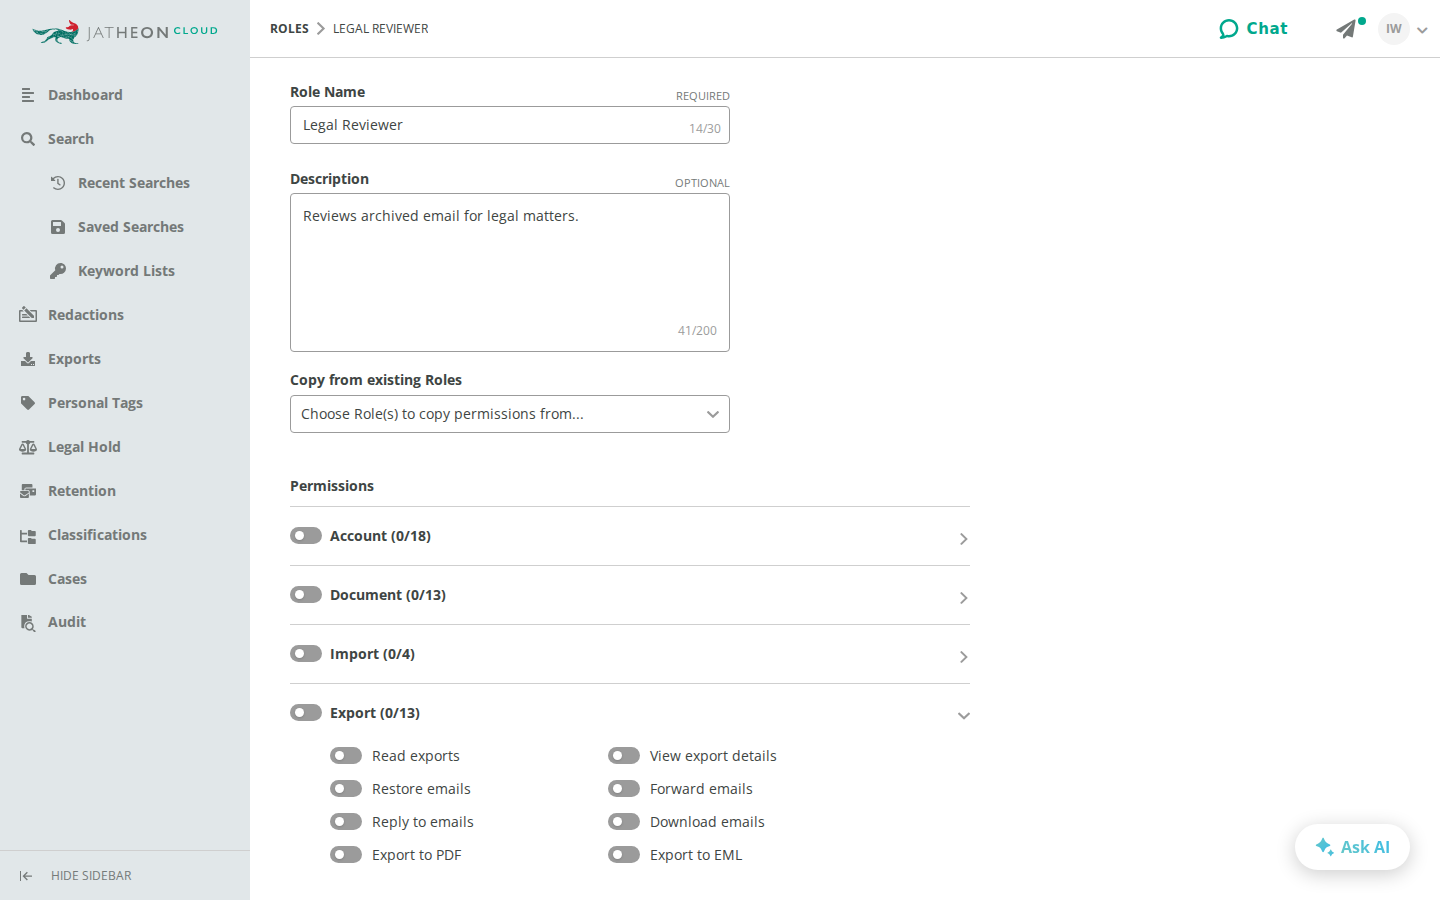Expand the Document permissions section chevron

pyautogui.click(x=963, y=598)
